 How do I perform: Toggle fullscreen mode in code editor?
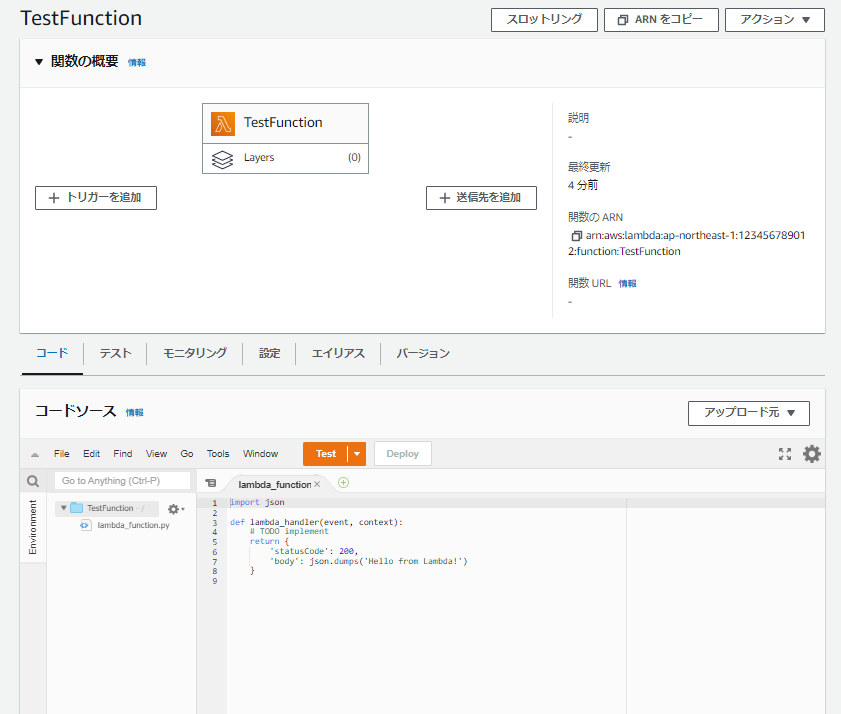[x=785, y=454]
